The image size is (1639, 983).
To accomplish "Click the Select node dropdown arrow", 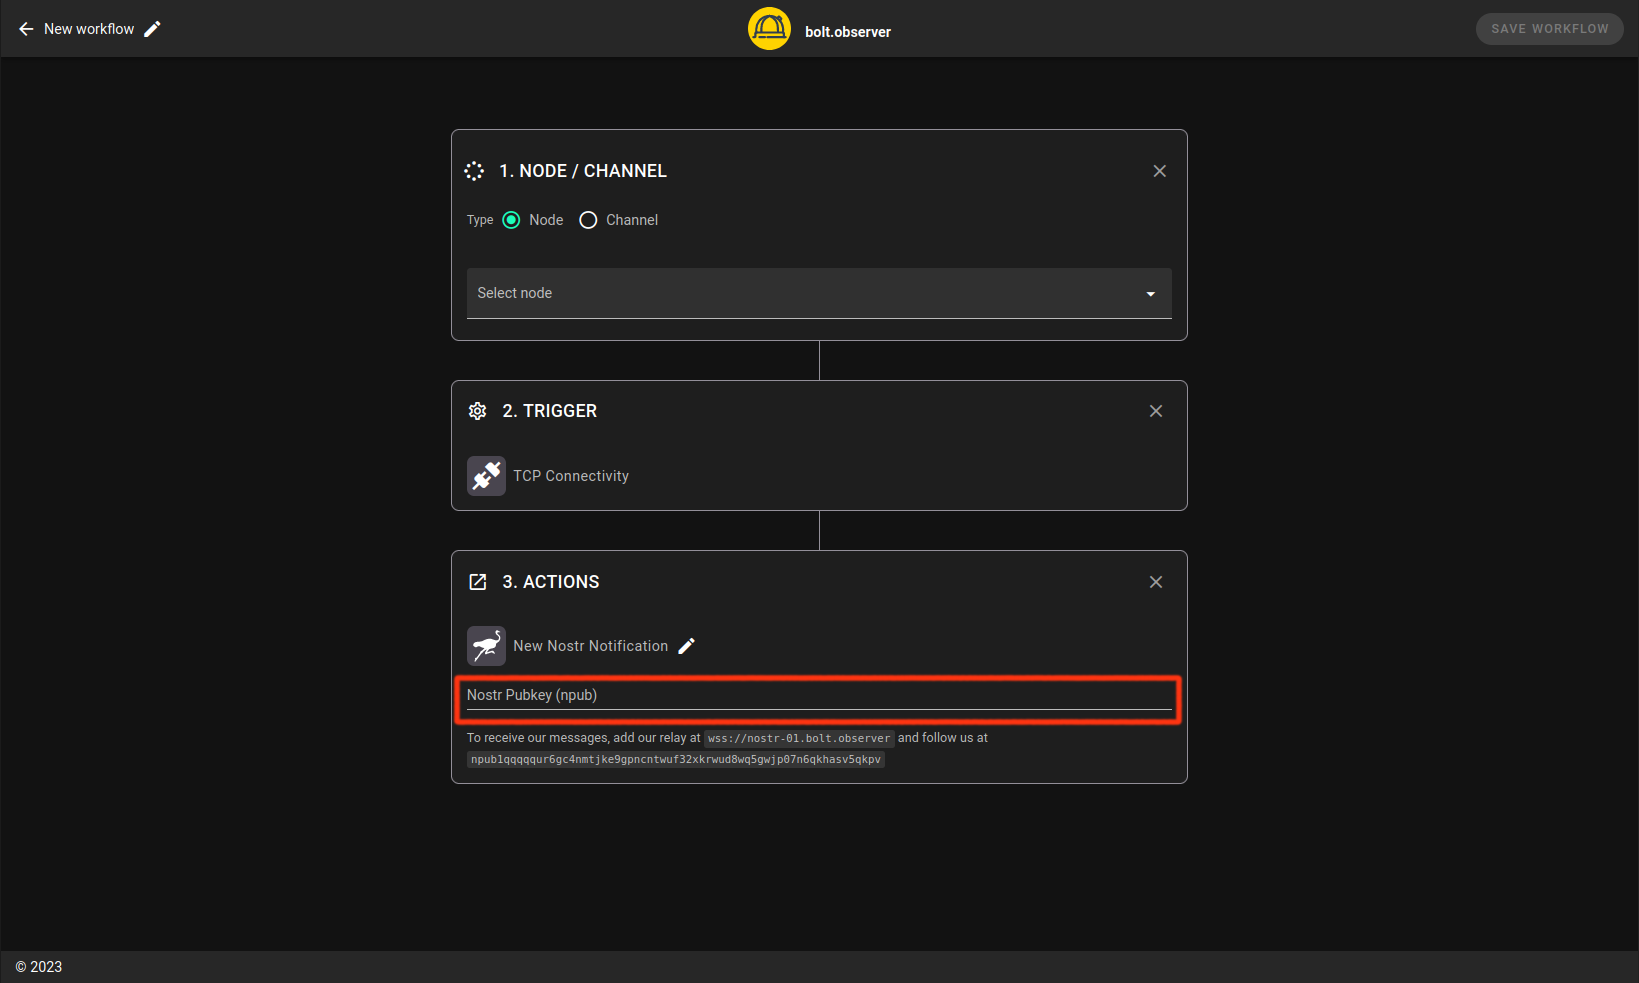I will tap(1150, 294).
